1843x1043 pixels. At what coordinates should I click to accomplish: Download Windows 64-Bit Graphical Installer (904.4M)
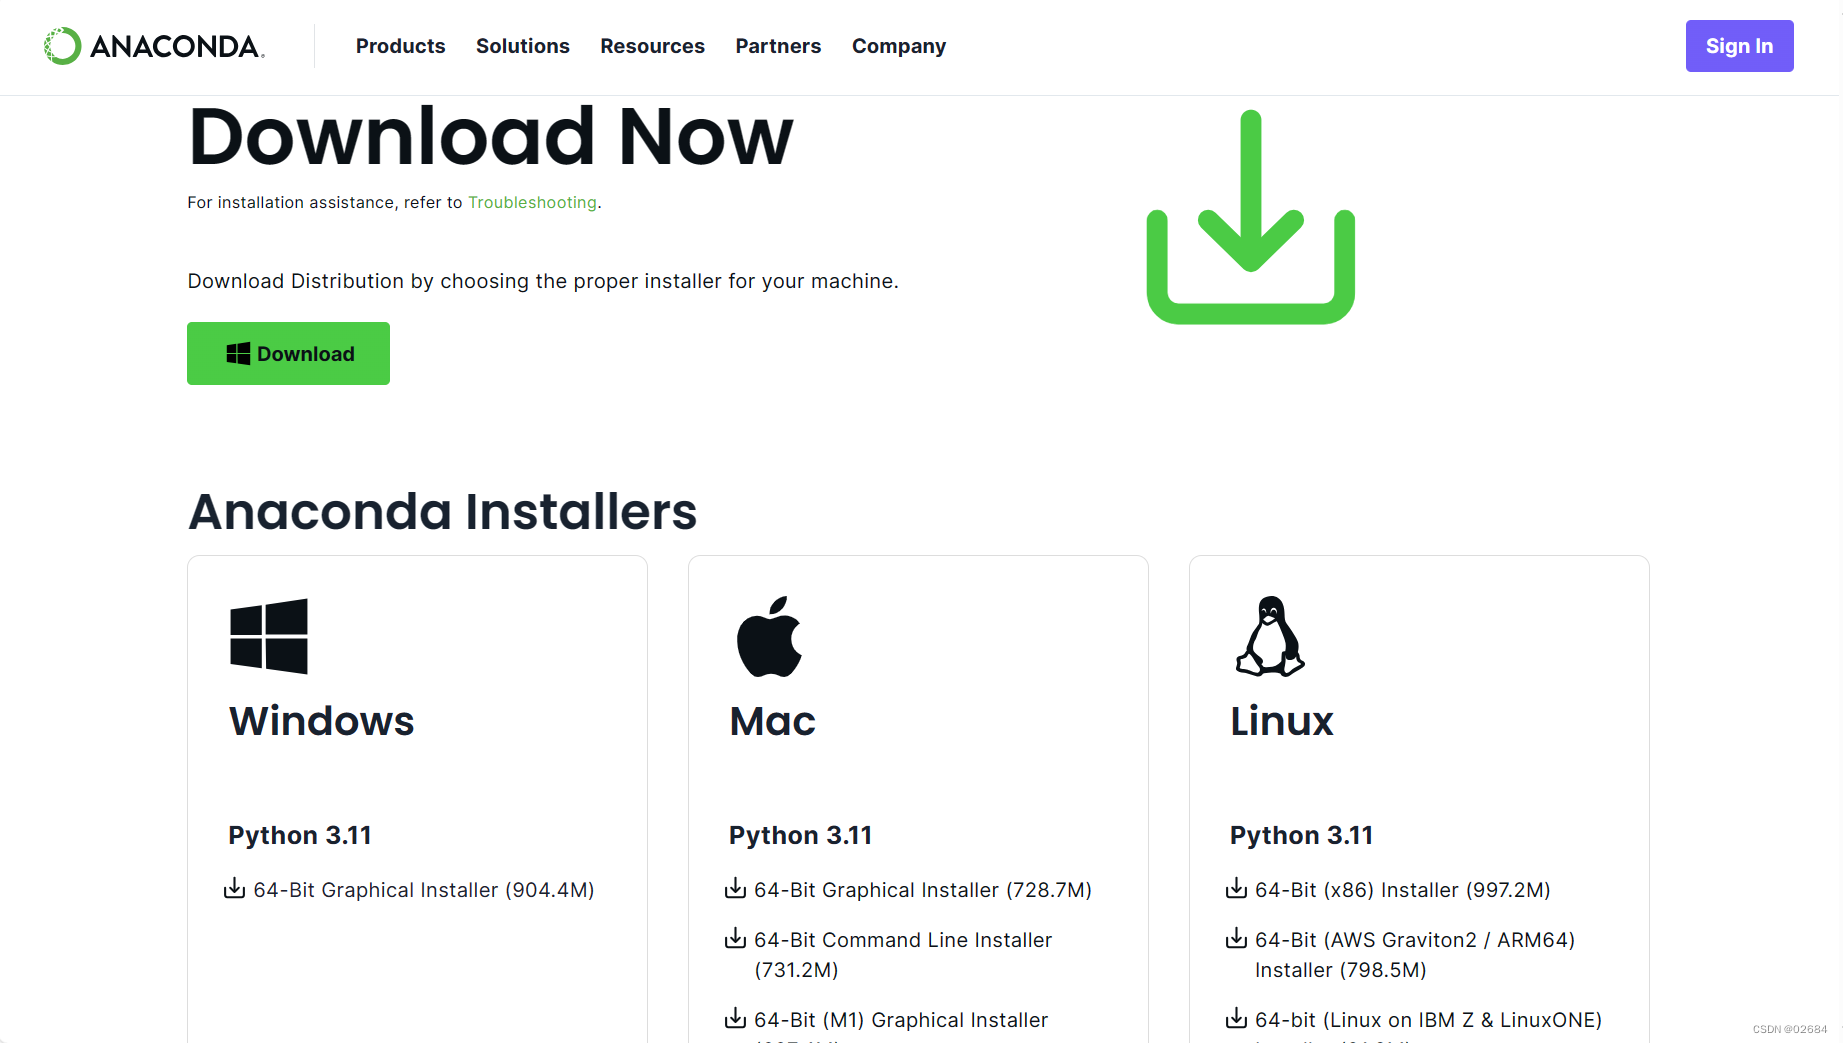coord(423,890)
